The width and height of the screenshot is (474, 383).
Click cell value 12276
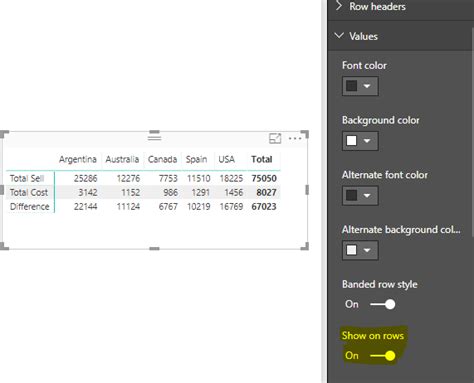pos(128,178)
